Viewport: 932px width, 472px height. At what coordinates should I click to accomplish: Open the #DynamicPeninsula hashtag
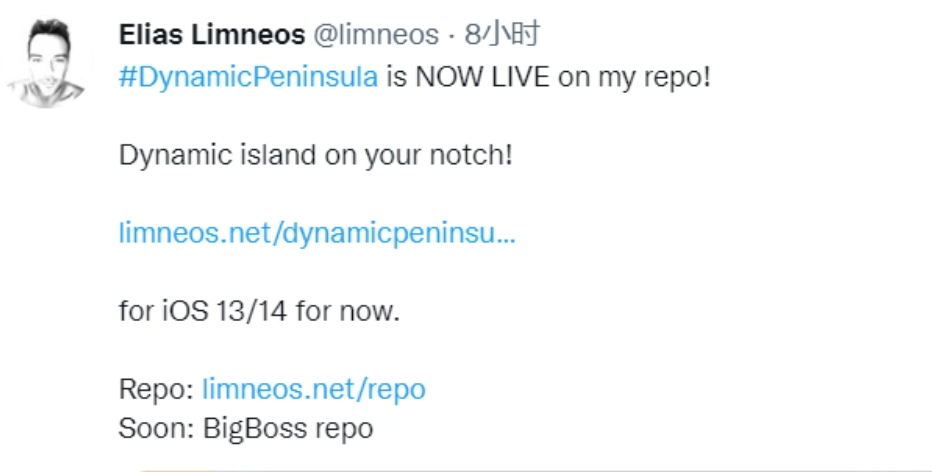point(248,78)
